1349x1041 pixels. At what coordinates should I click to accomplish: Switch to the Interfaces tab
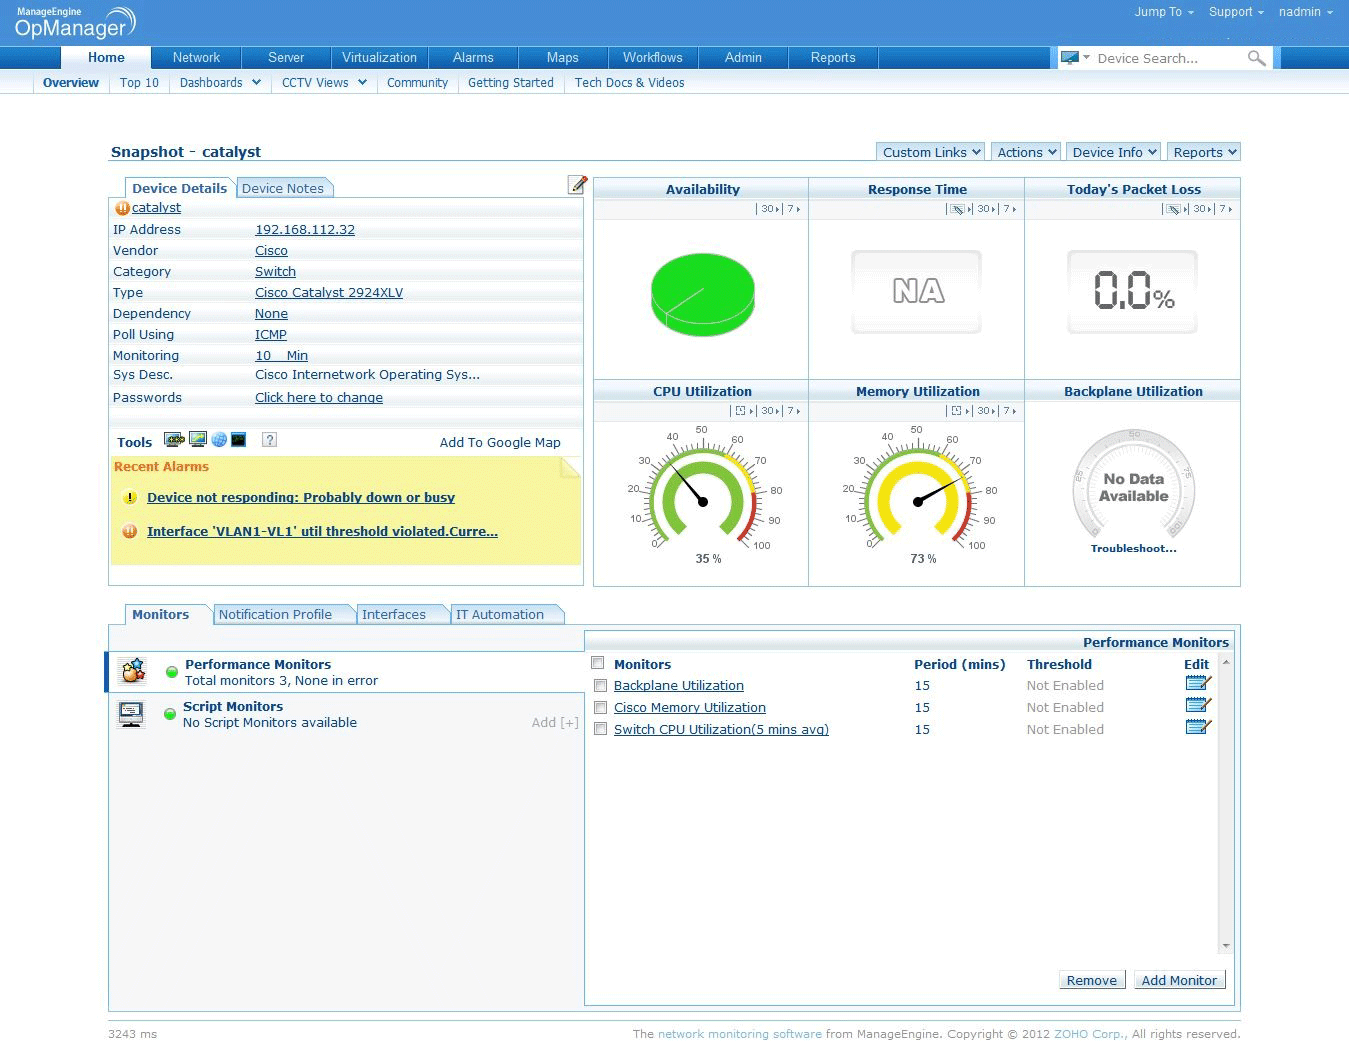pos(394,615)
